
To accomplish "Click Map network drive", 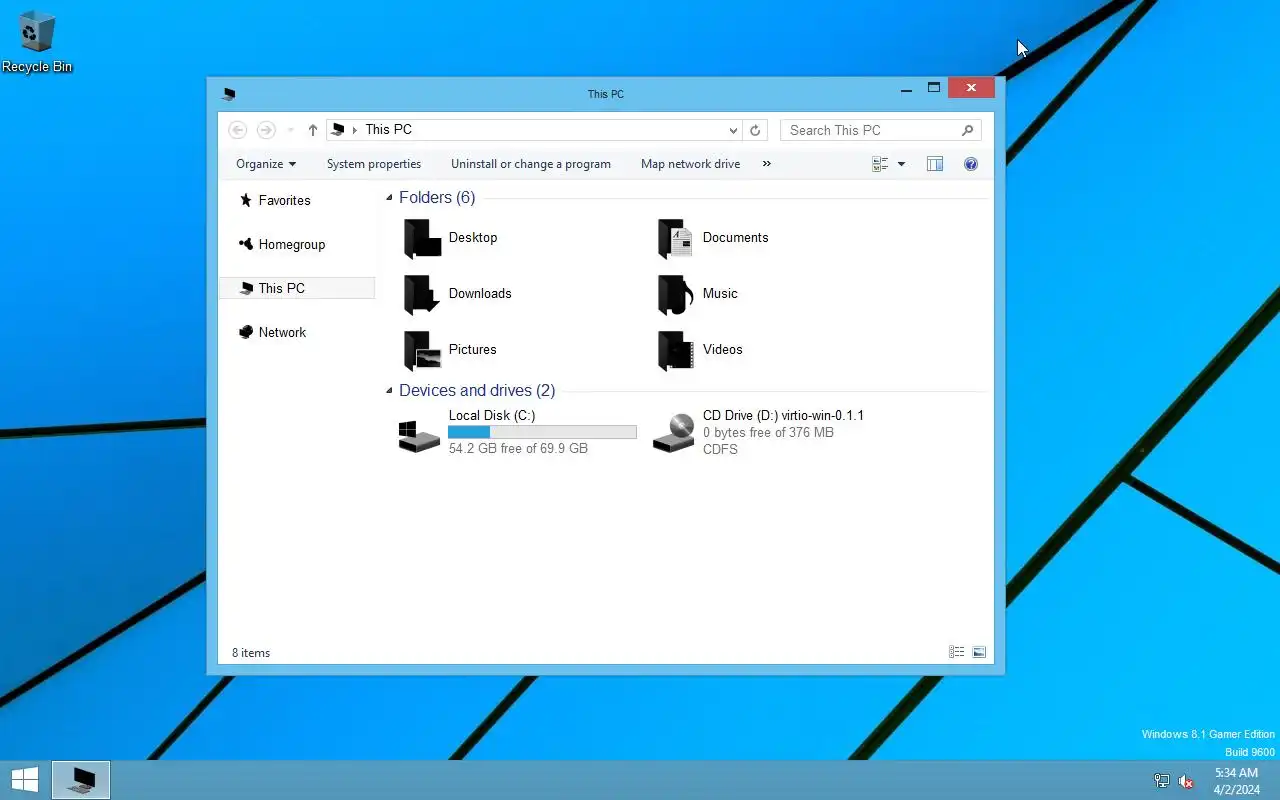I will tap(691, 164).
